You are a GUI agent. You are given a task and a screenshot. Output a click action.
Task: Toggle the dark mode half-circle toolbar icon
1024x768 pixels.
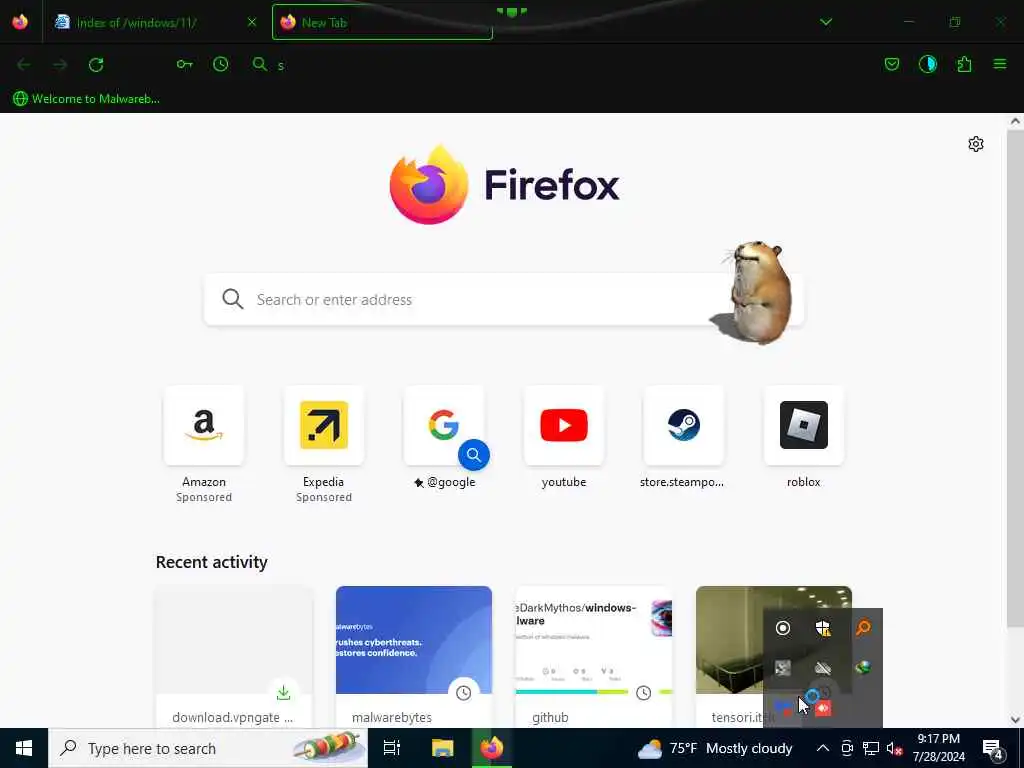928,64
